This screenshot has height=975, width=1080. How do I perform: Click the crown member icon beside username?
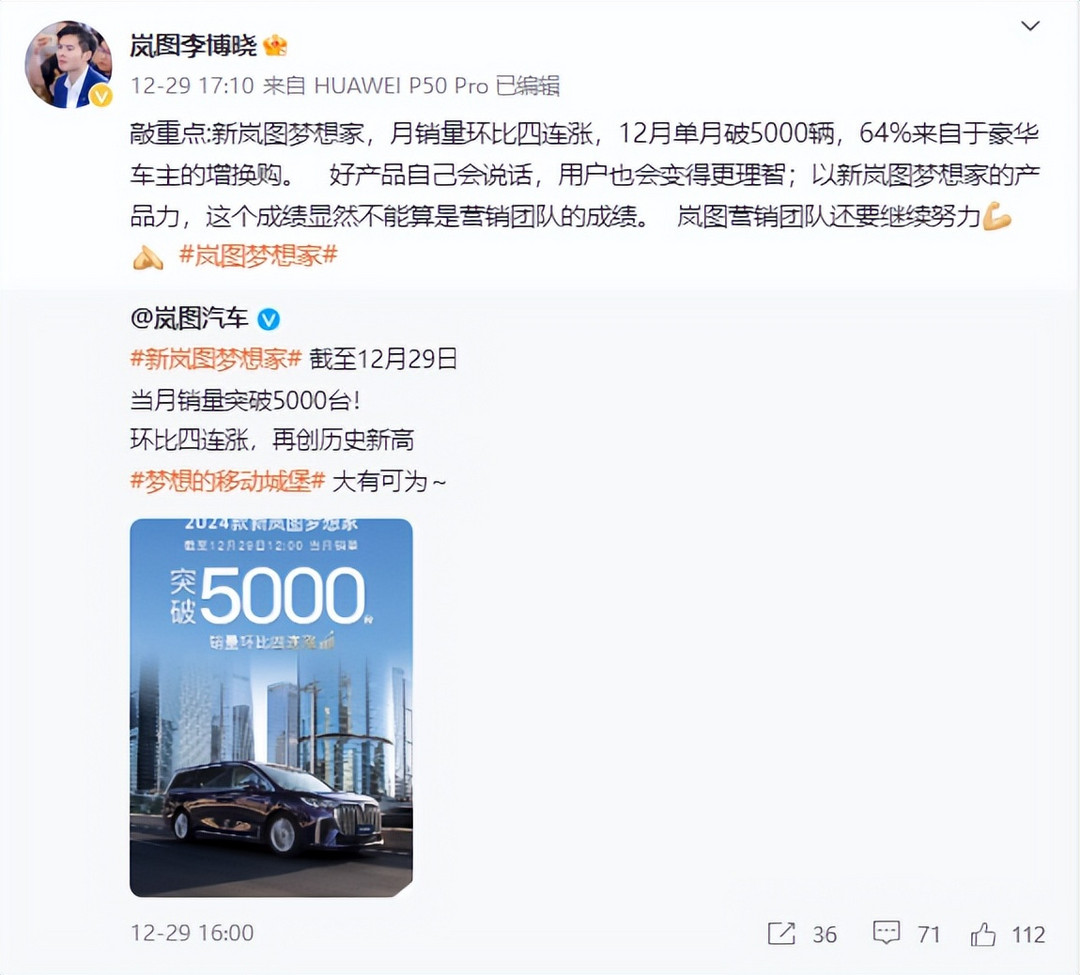click(275, 46)
